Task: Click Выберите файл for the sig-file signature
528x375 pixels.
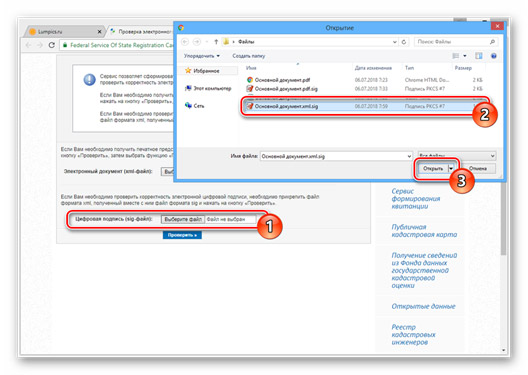Action: pos(183,219)
